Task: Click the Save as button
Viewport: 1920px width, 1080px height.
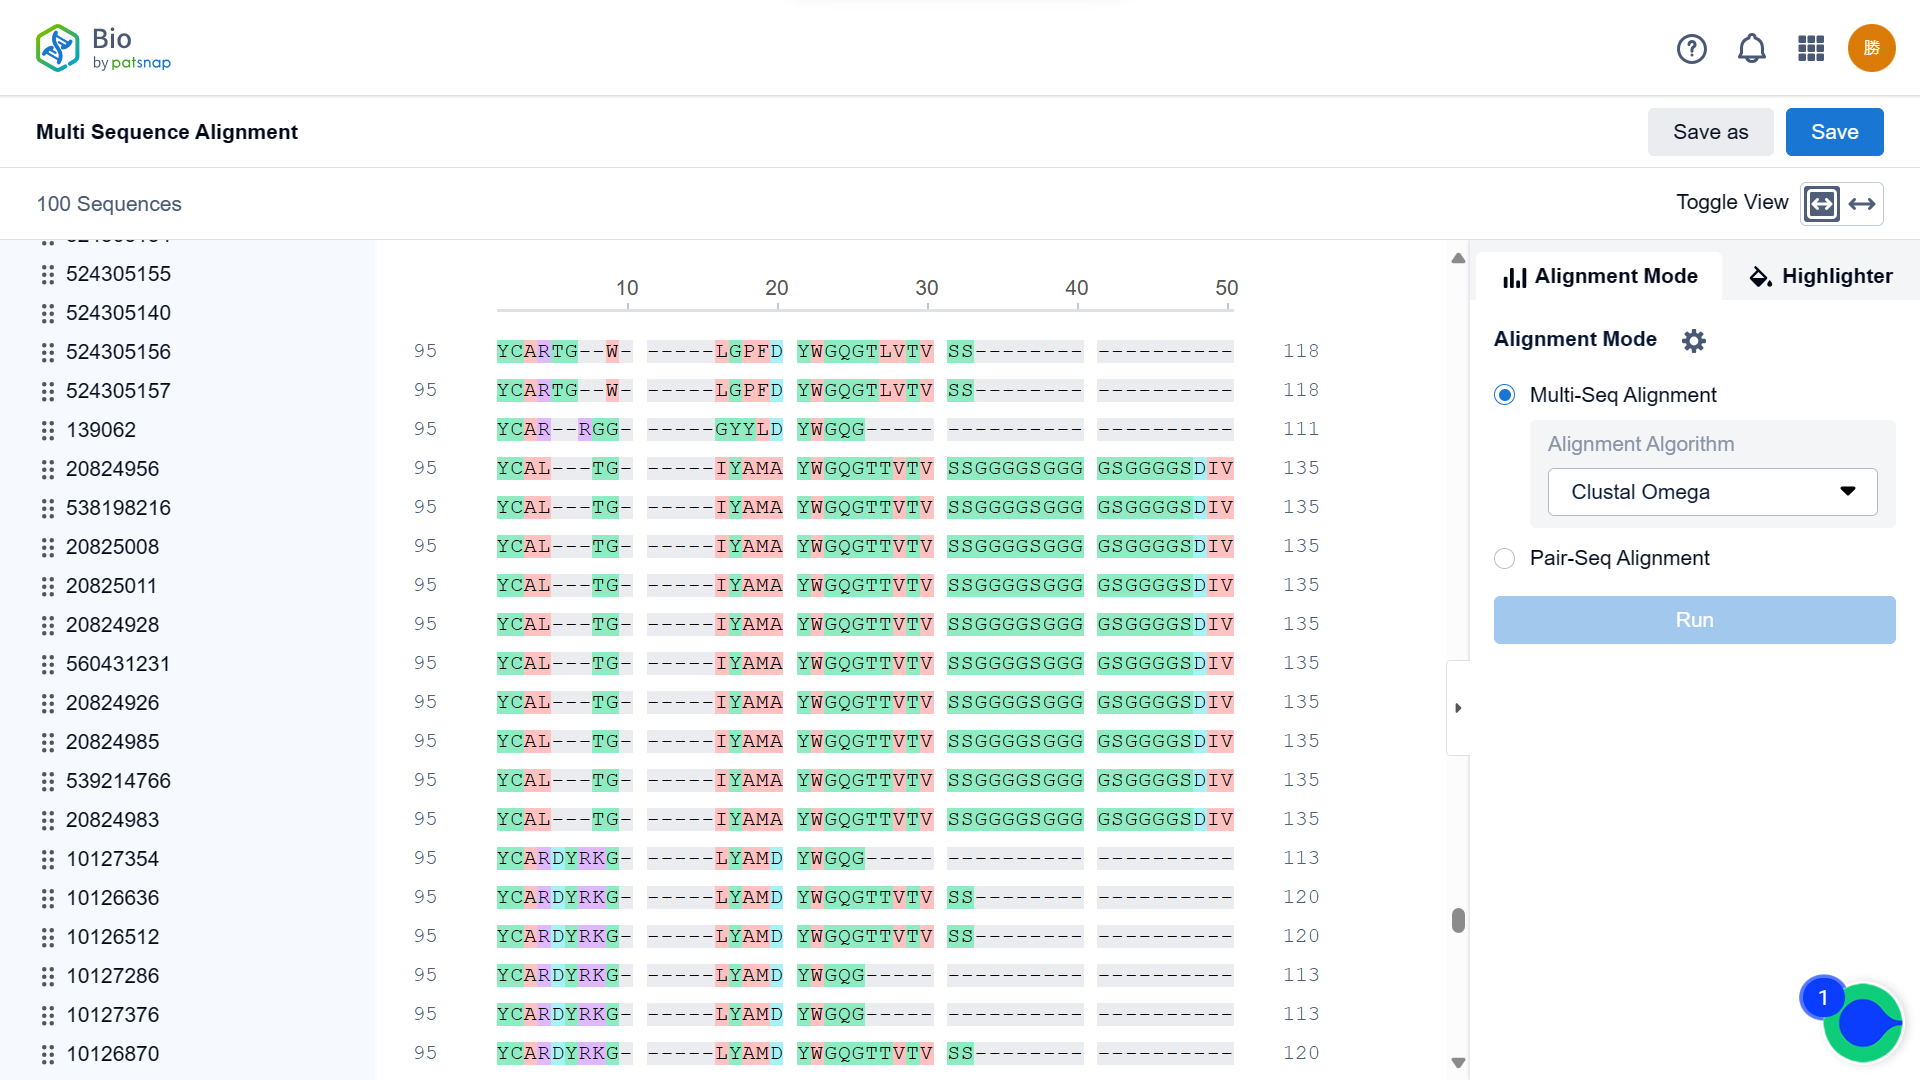Action: click(x=1710, y=132)
